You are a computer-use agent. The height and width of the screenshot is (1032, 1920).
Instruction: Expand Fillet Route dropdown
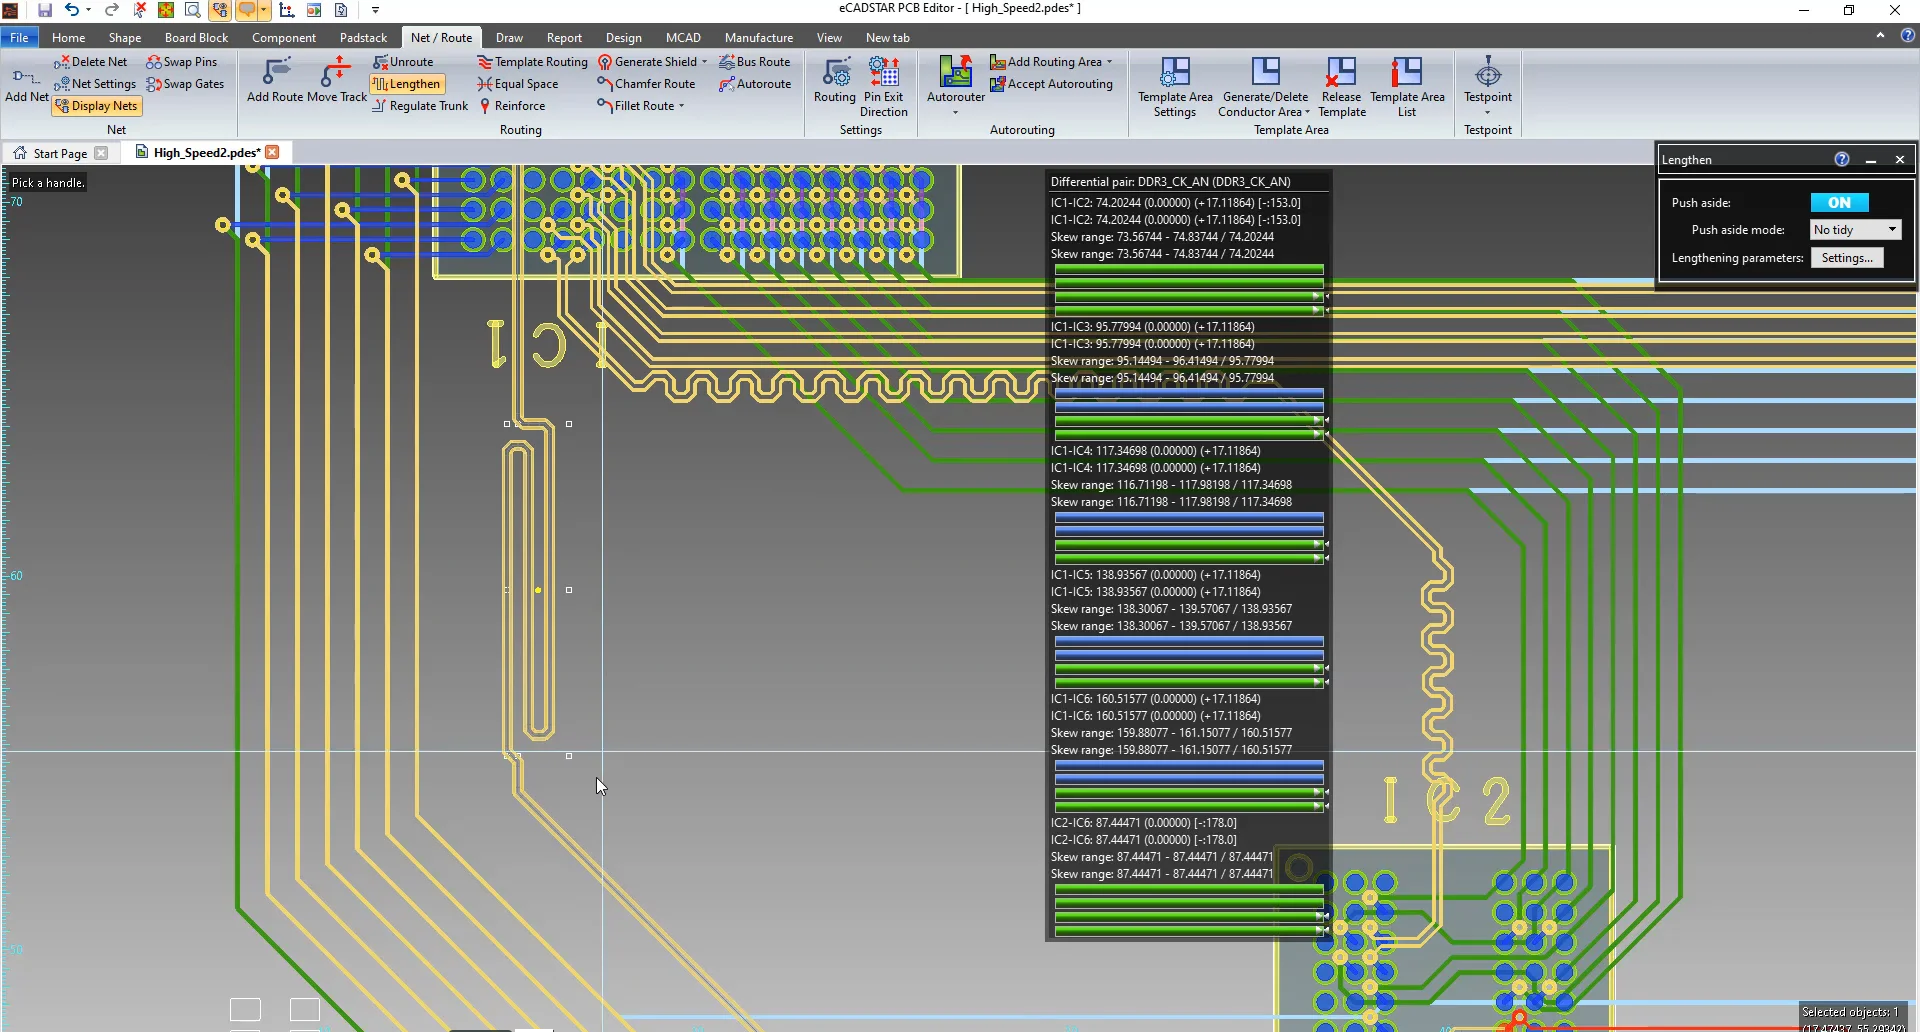682,106
